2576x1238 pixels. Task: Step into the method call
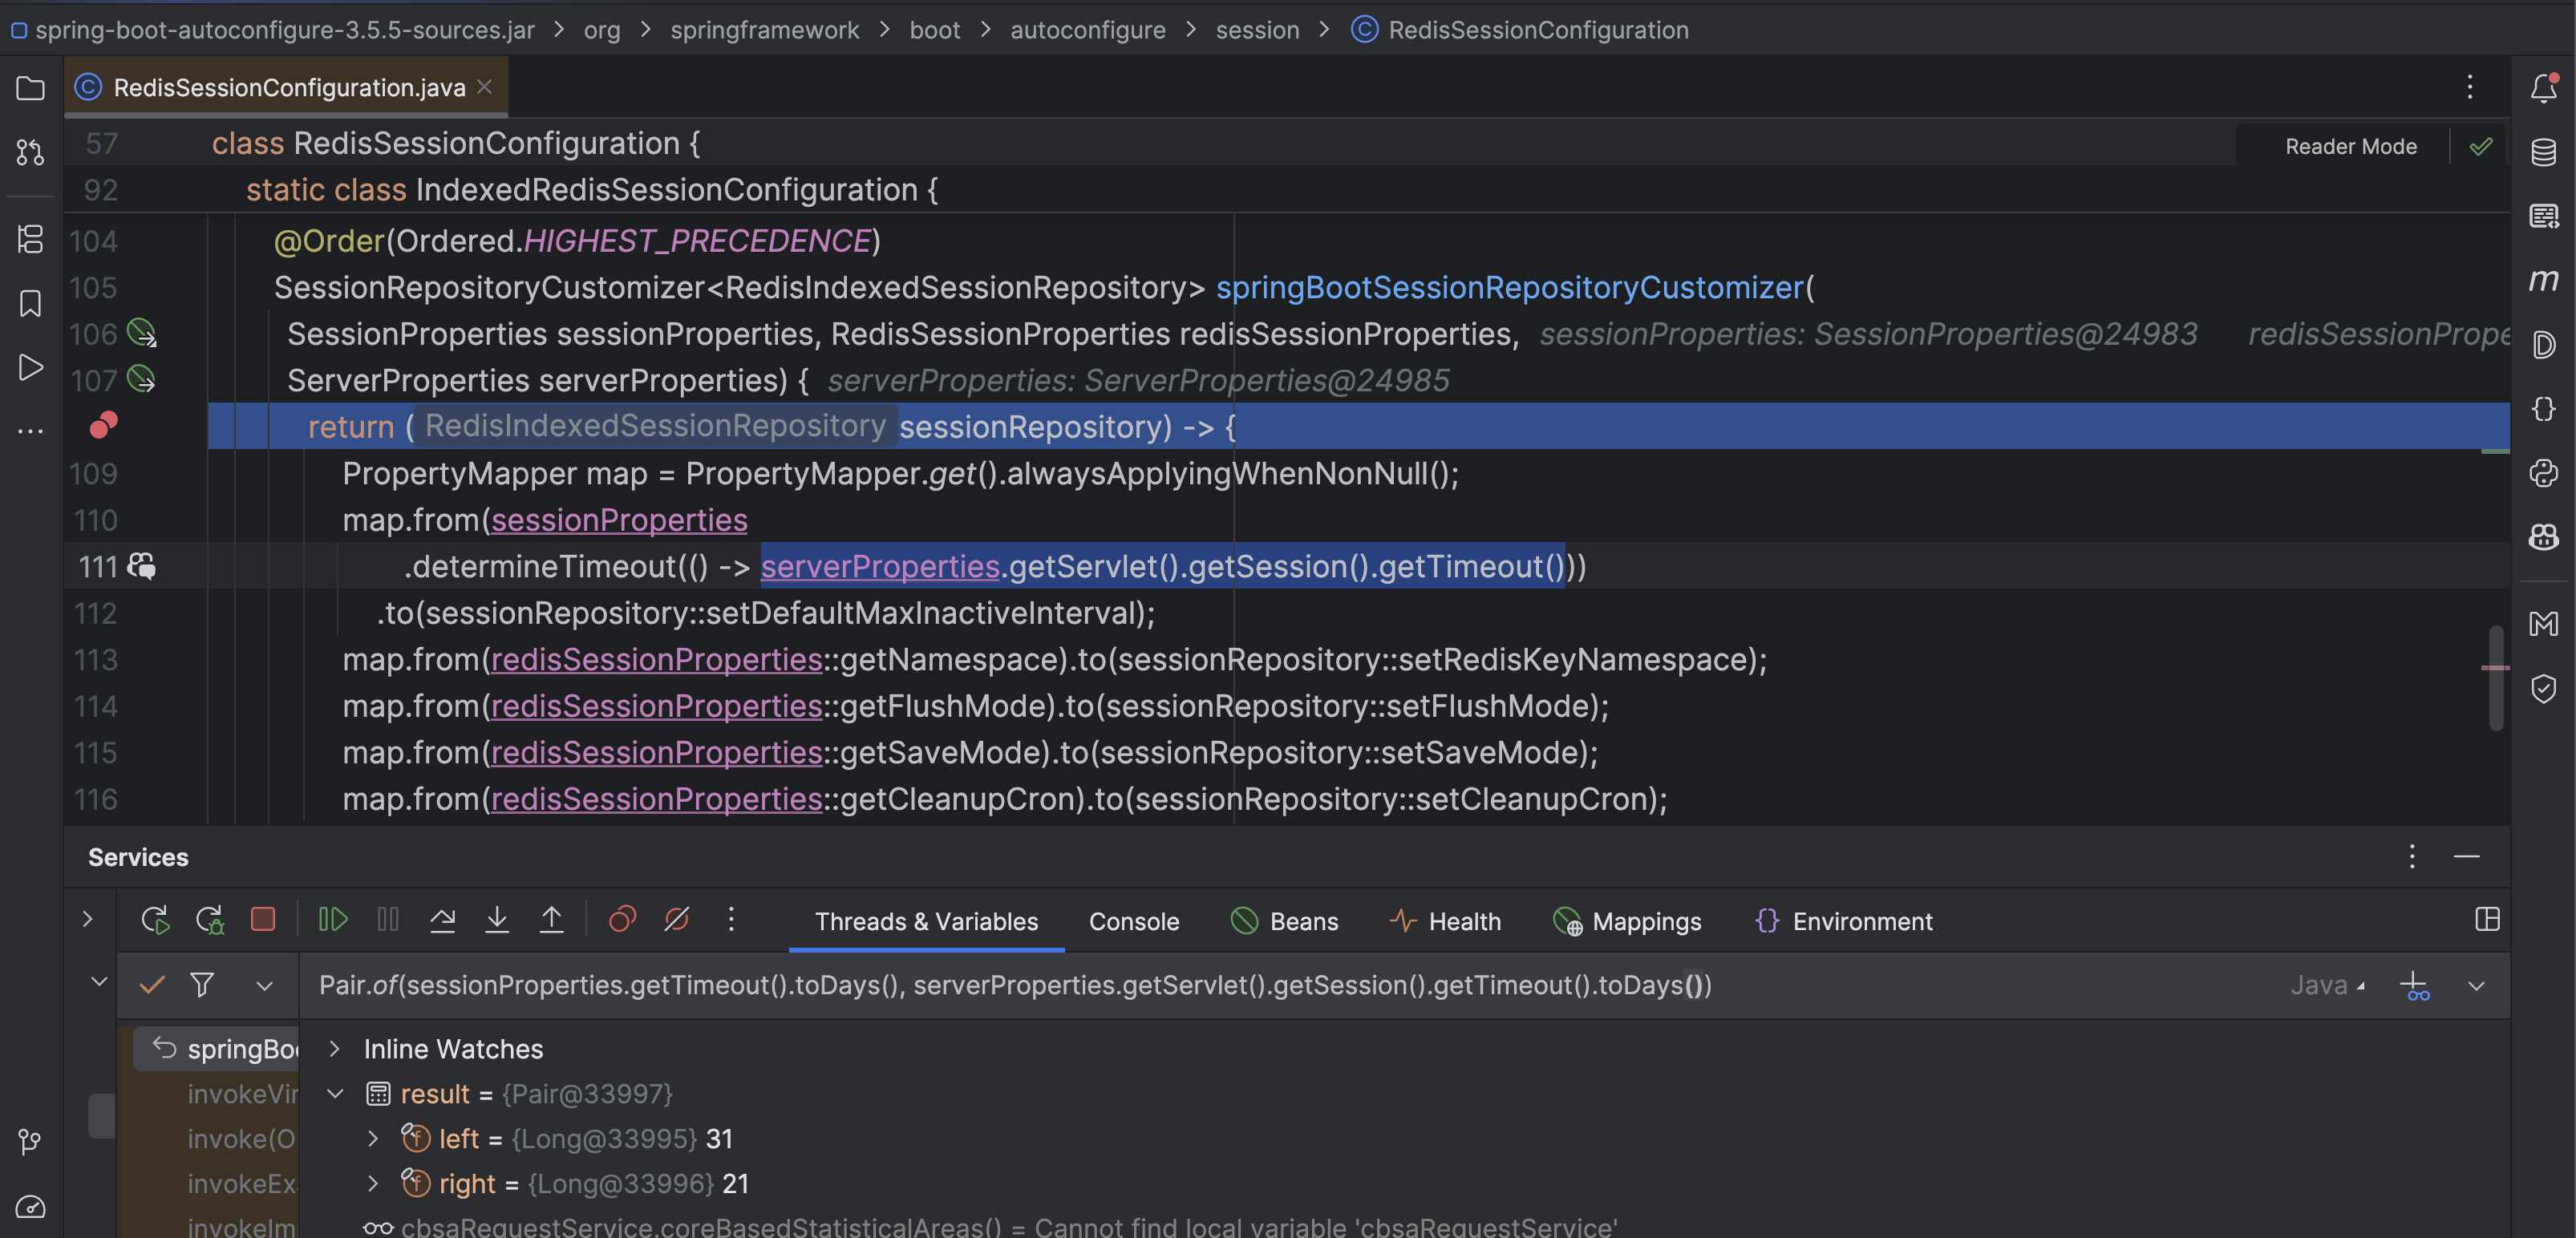click(497, 920)
